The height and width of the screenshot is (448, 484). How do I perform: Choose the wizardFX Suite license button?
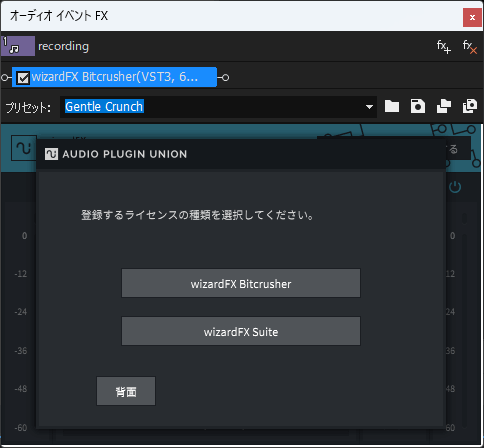click(x=241, y=331)
